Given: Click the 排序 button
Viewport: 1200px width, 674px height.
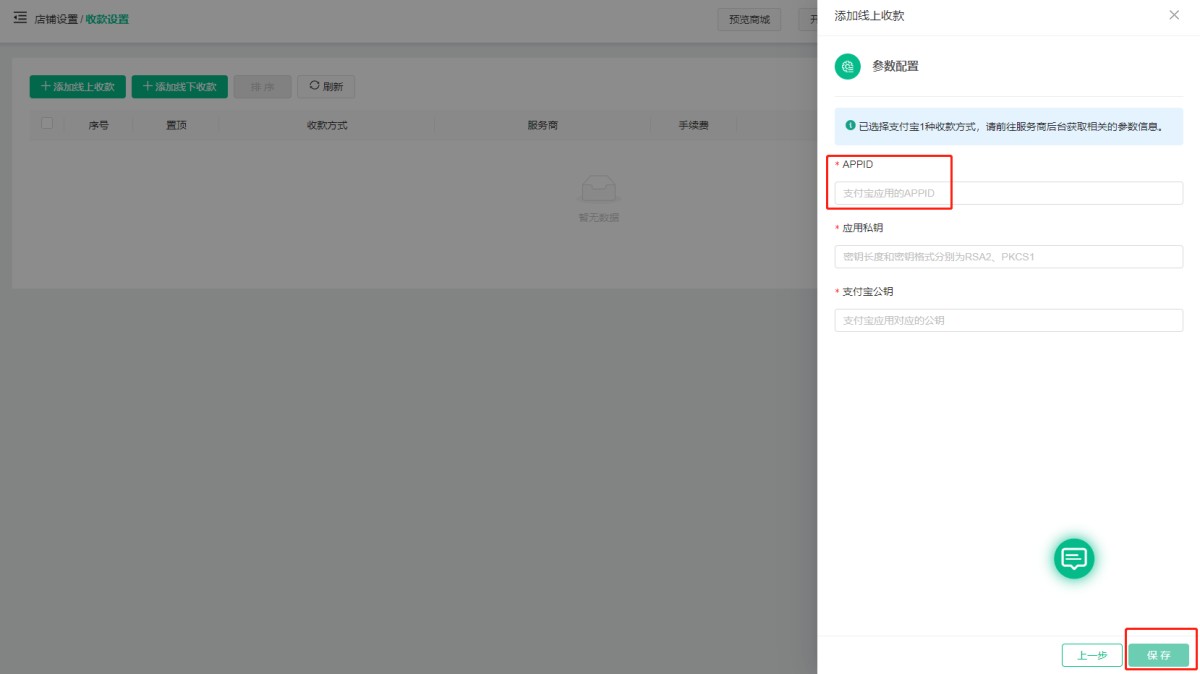Looking at the screenshot, I should point(262,87).
